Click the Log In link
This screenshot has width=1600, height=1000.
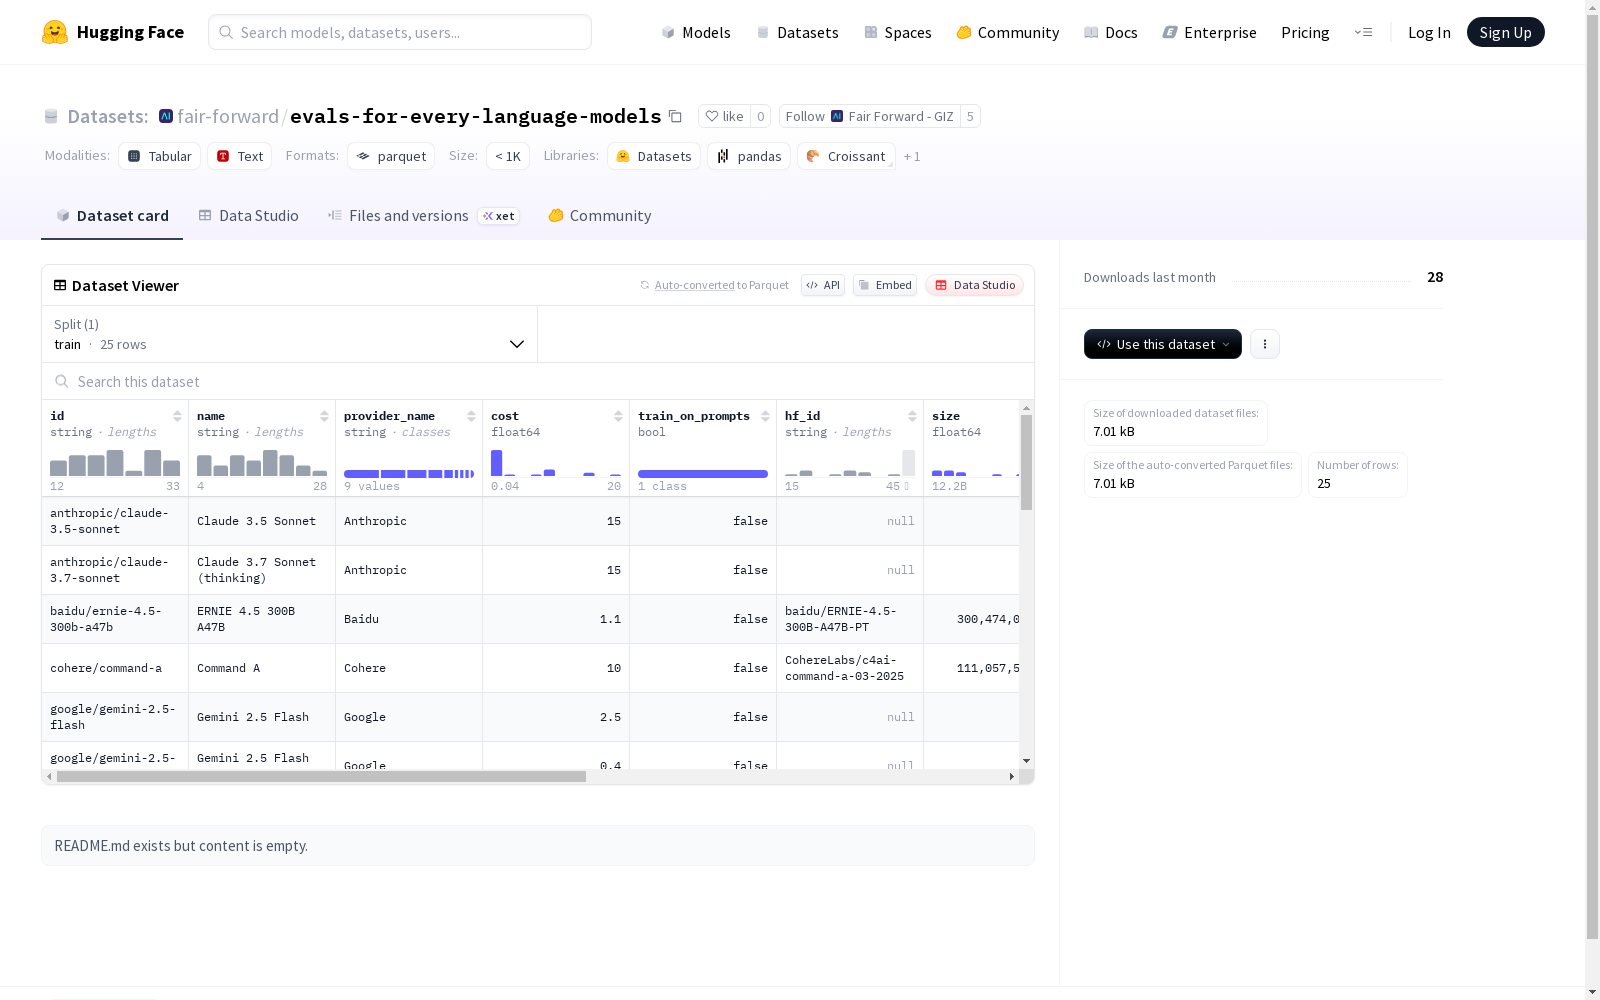1429,32
